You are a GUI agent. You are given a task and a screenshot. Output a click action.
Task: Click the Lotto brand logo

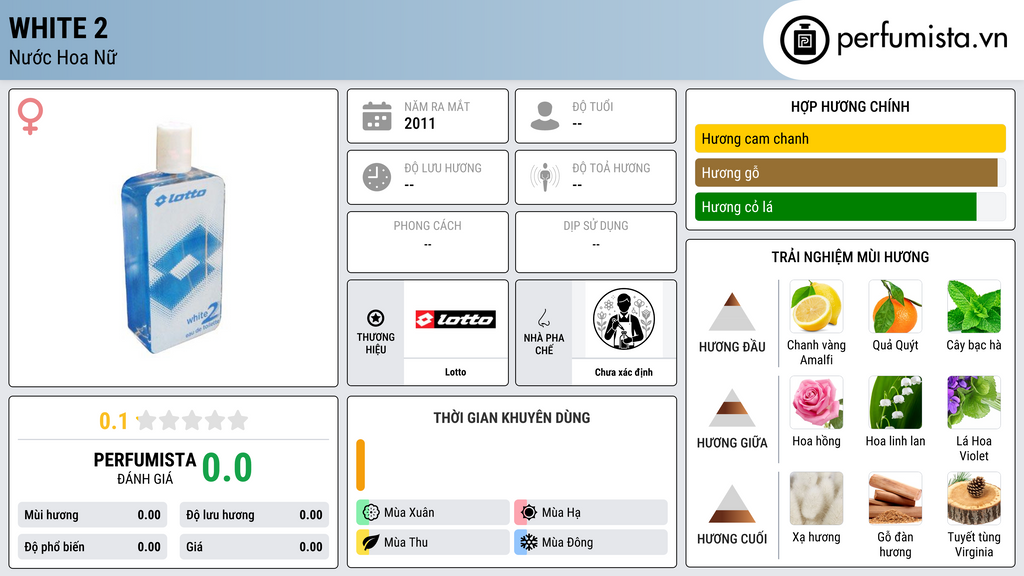(x=455, y=319)
